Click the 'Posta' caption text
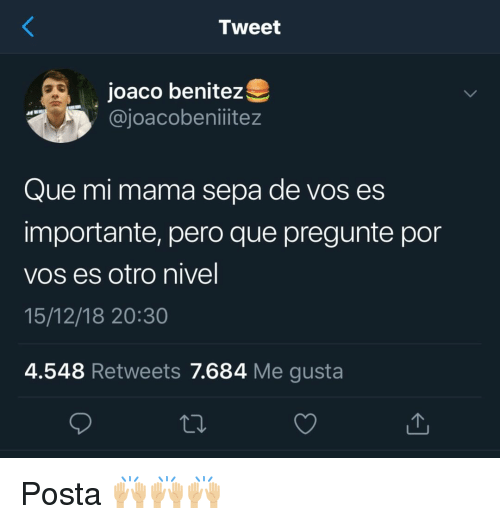Viewport: 500px width, 524px height. click(61, 494)
